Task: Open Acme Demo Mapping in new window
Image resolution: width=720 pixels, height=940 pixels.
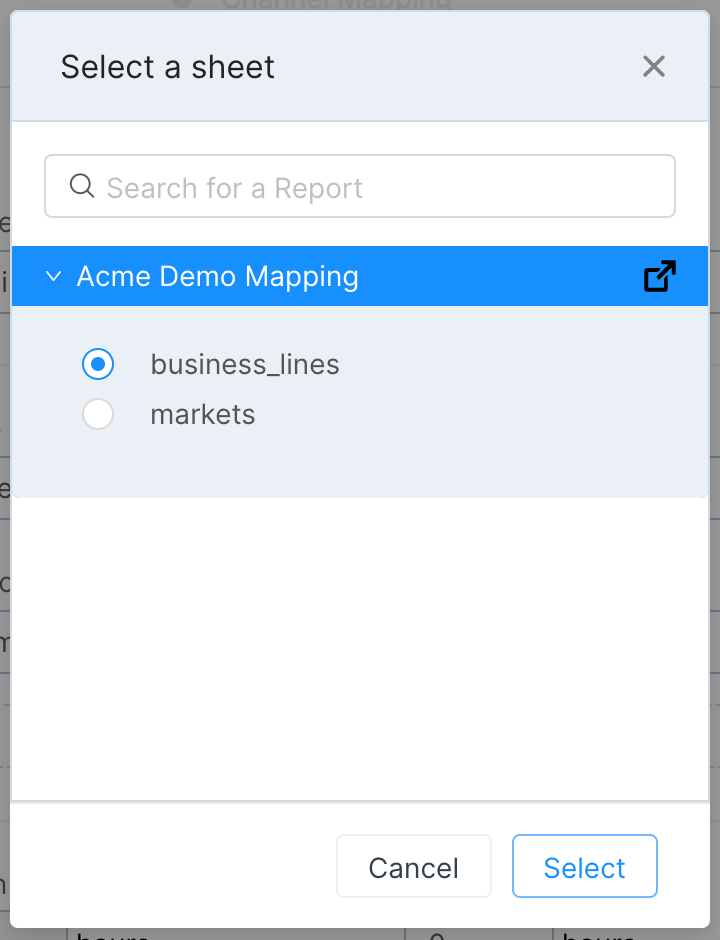Action: coord(659,276)
